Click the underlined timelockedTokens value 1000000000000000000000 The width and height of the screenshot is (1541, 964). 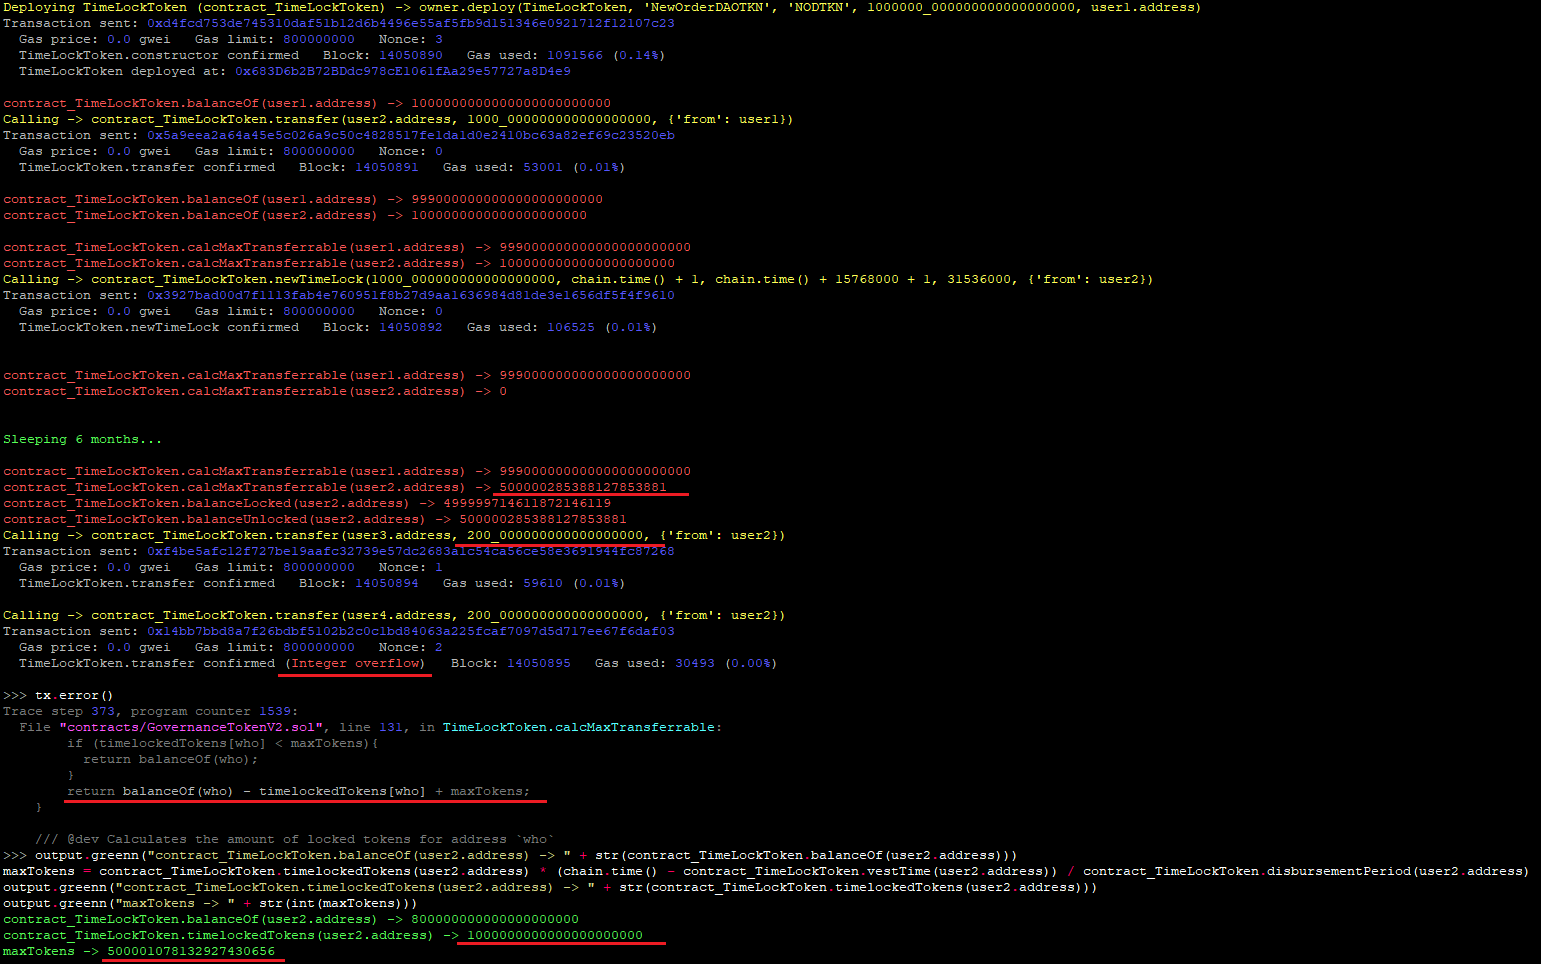[555, 935]
